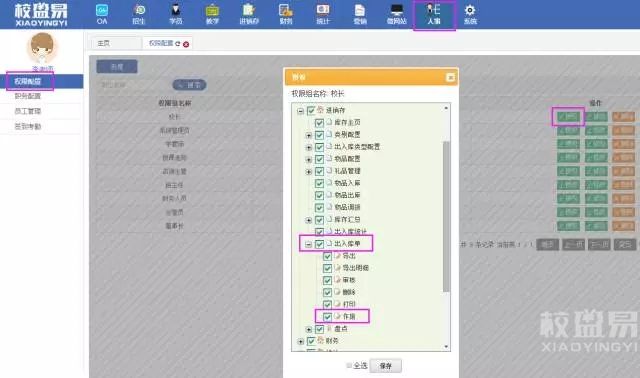
Task: Open the 教学 module icon
Action: [212, 14]
